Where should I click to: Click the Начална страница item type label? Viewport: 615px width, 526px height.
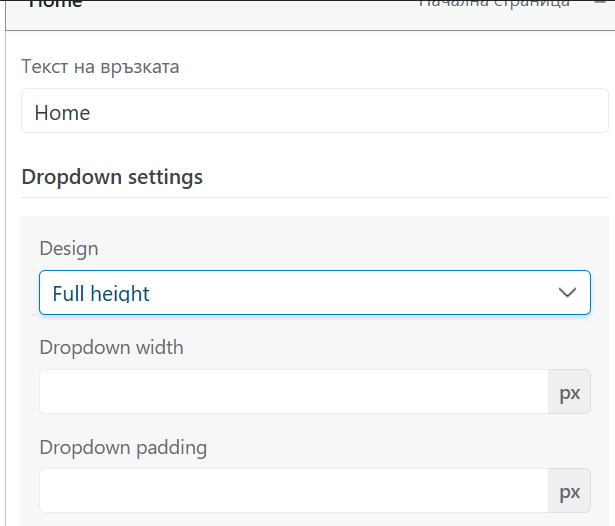coord(494,4)
